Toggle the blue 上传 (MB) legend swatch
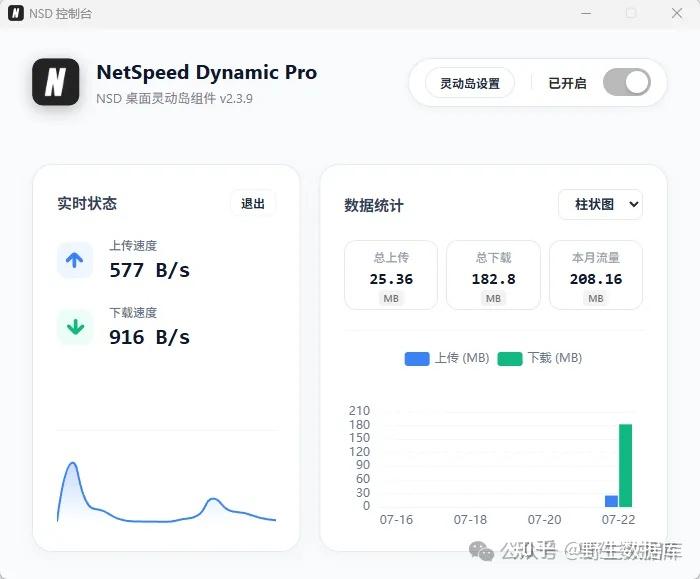Viewport: 700px width, 579px height. click(x=417, y=358)
